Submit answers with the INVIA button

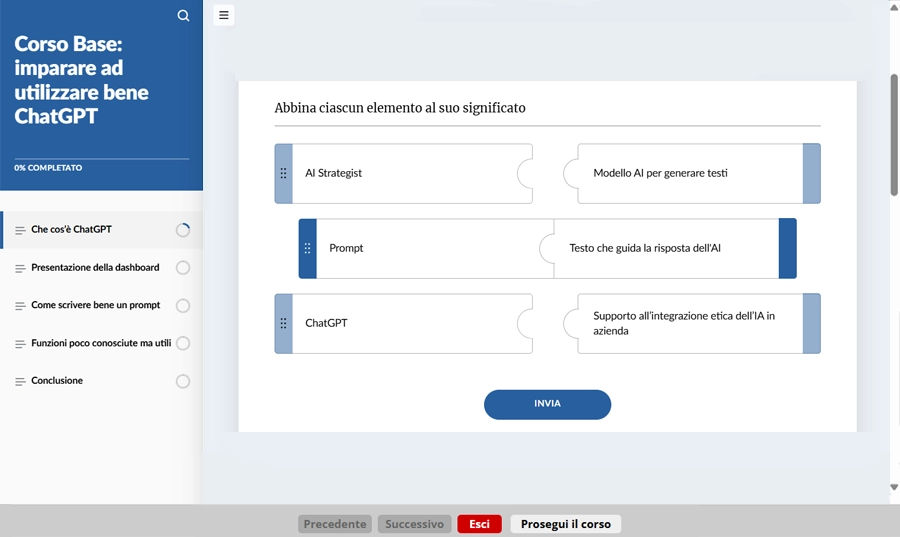548,404
